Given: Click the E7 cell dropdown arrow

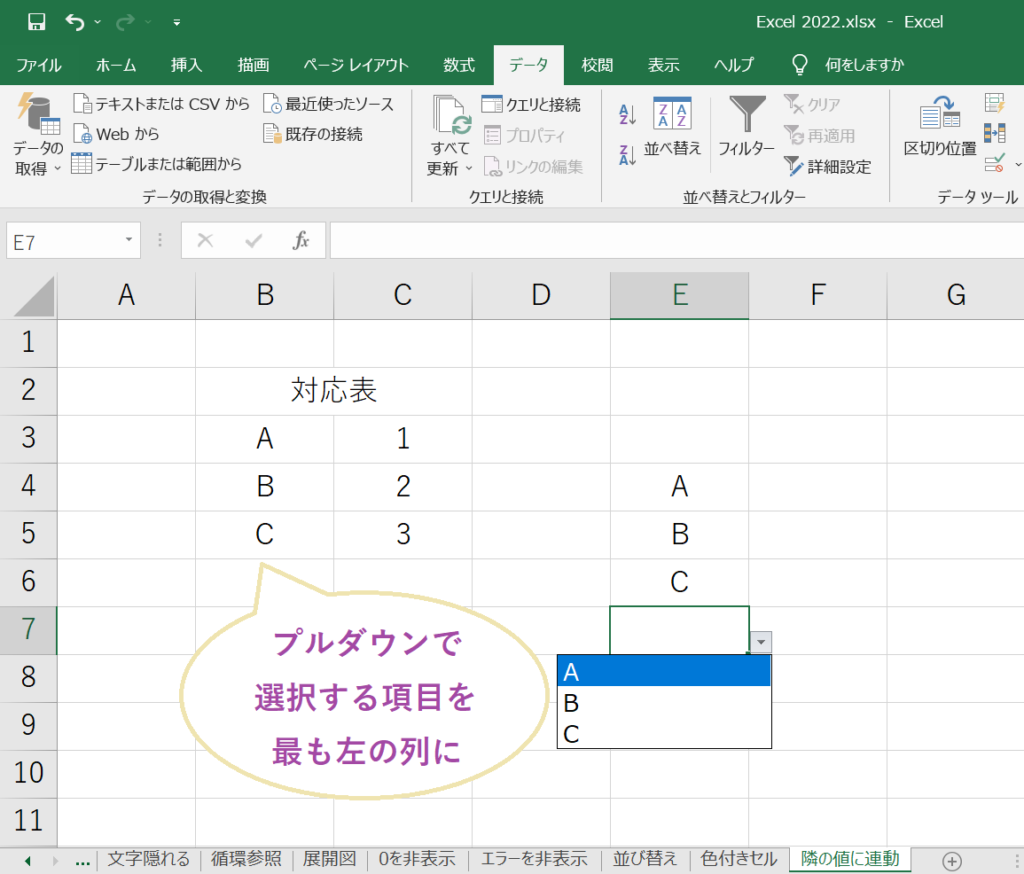Looking at the screenshot, I should (x=761, y=642).
